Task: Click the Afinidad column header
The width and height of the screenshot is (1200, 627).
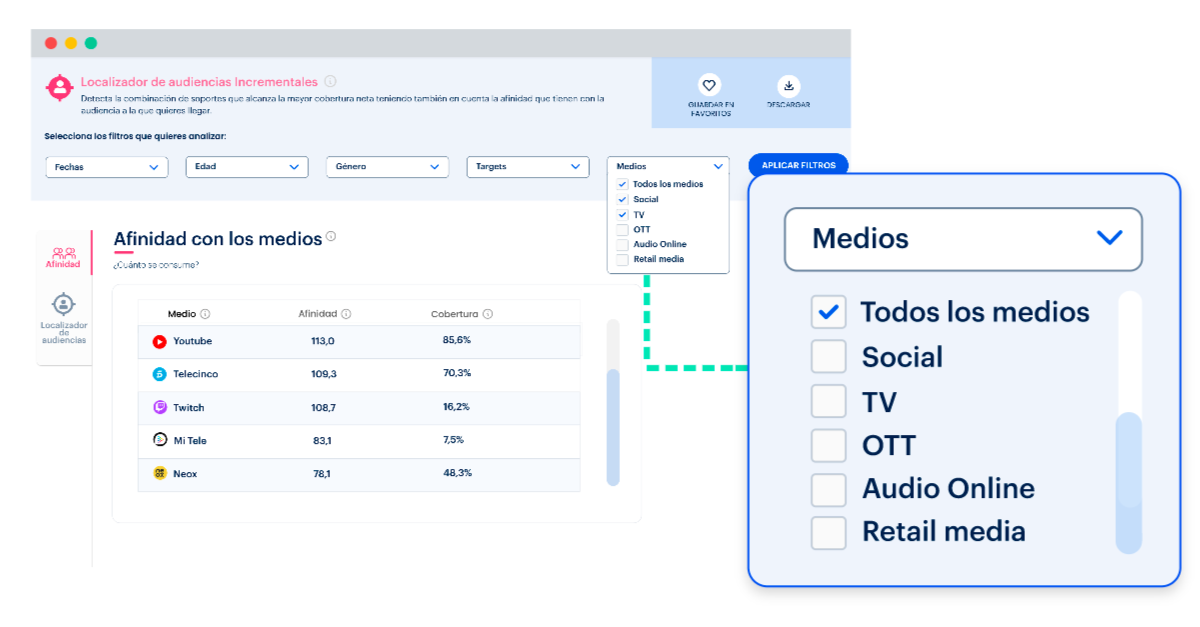Action: (x=318, y=314)
